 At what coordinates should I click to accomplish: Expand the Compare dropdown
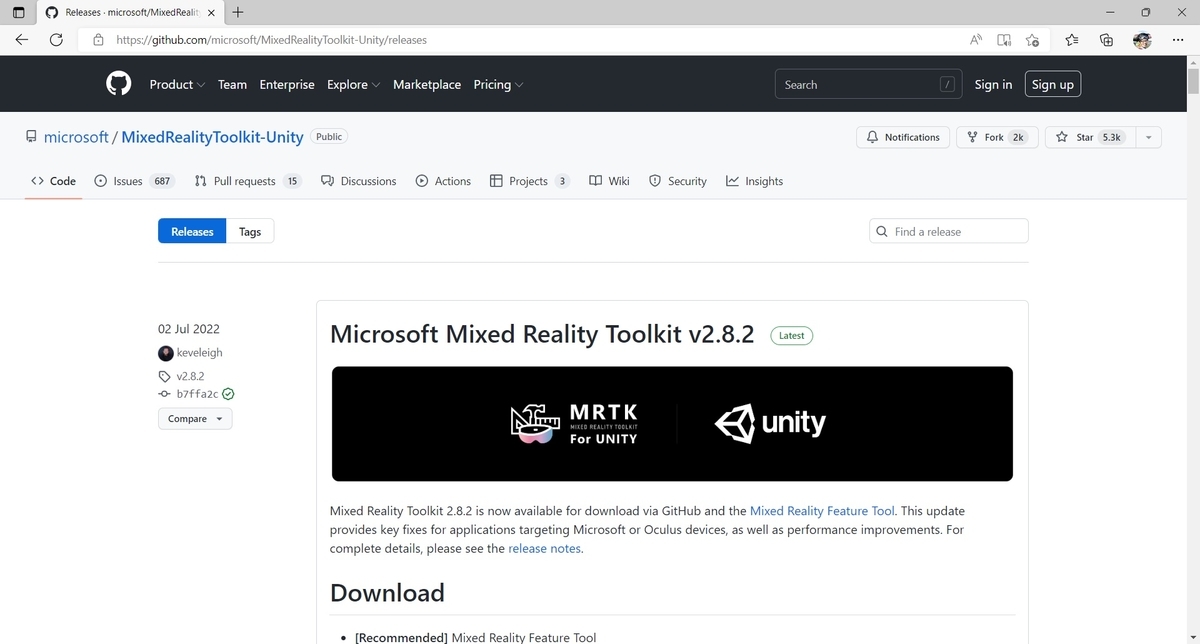tap(195, 419)
